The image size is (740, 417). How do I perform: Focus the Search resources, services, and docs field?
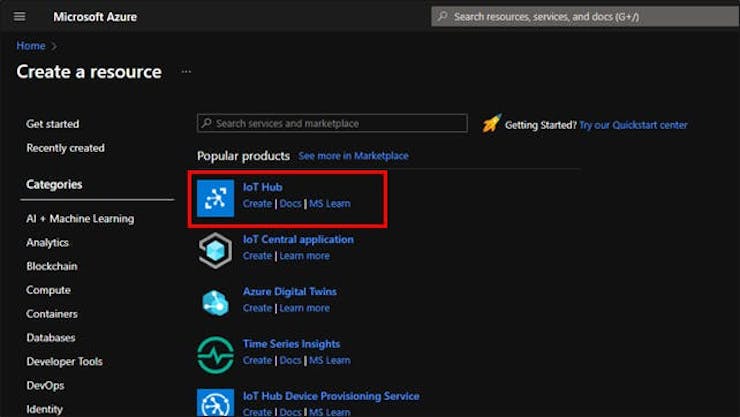(x=585, y=17)
